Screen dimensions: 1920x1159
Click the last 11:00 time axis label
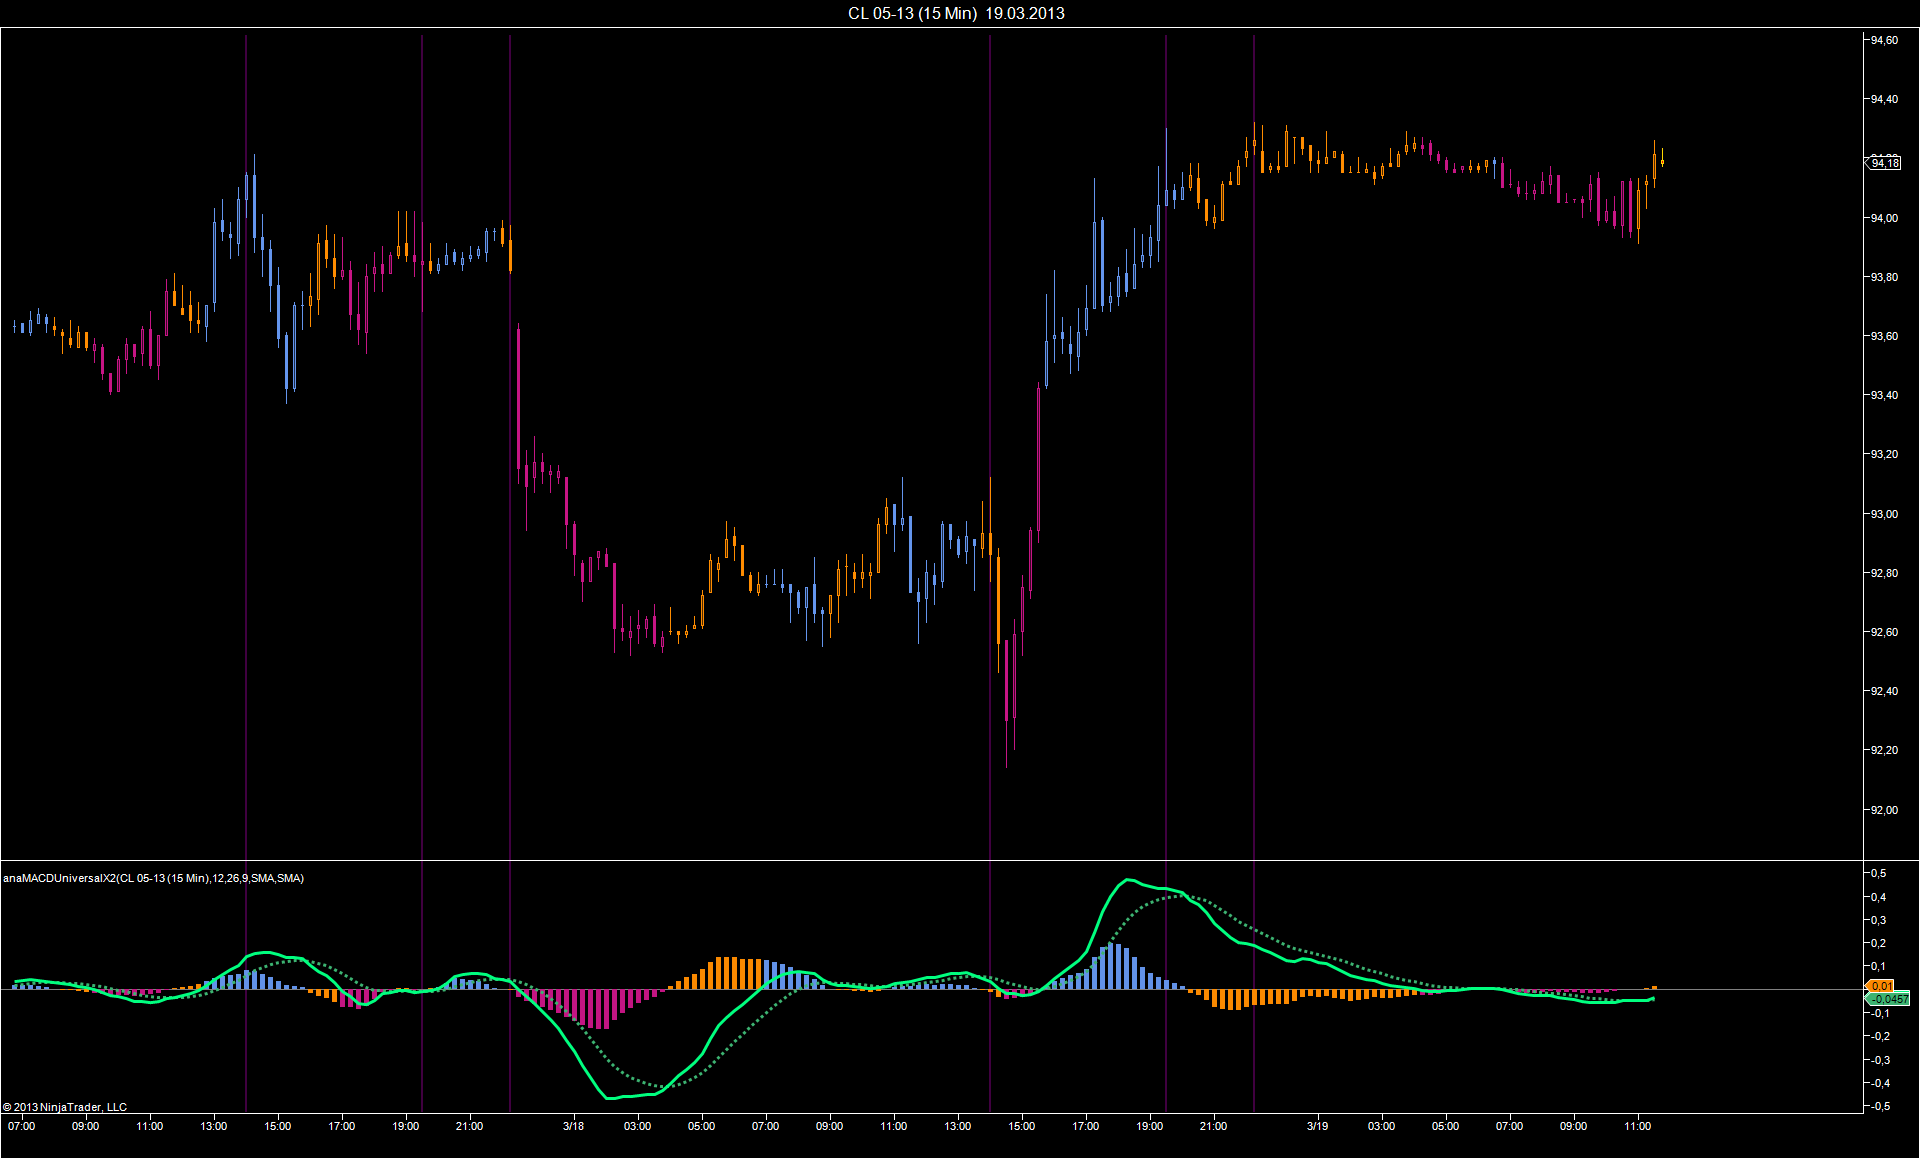coord(1637,1126)
